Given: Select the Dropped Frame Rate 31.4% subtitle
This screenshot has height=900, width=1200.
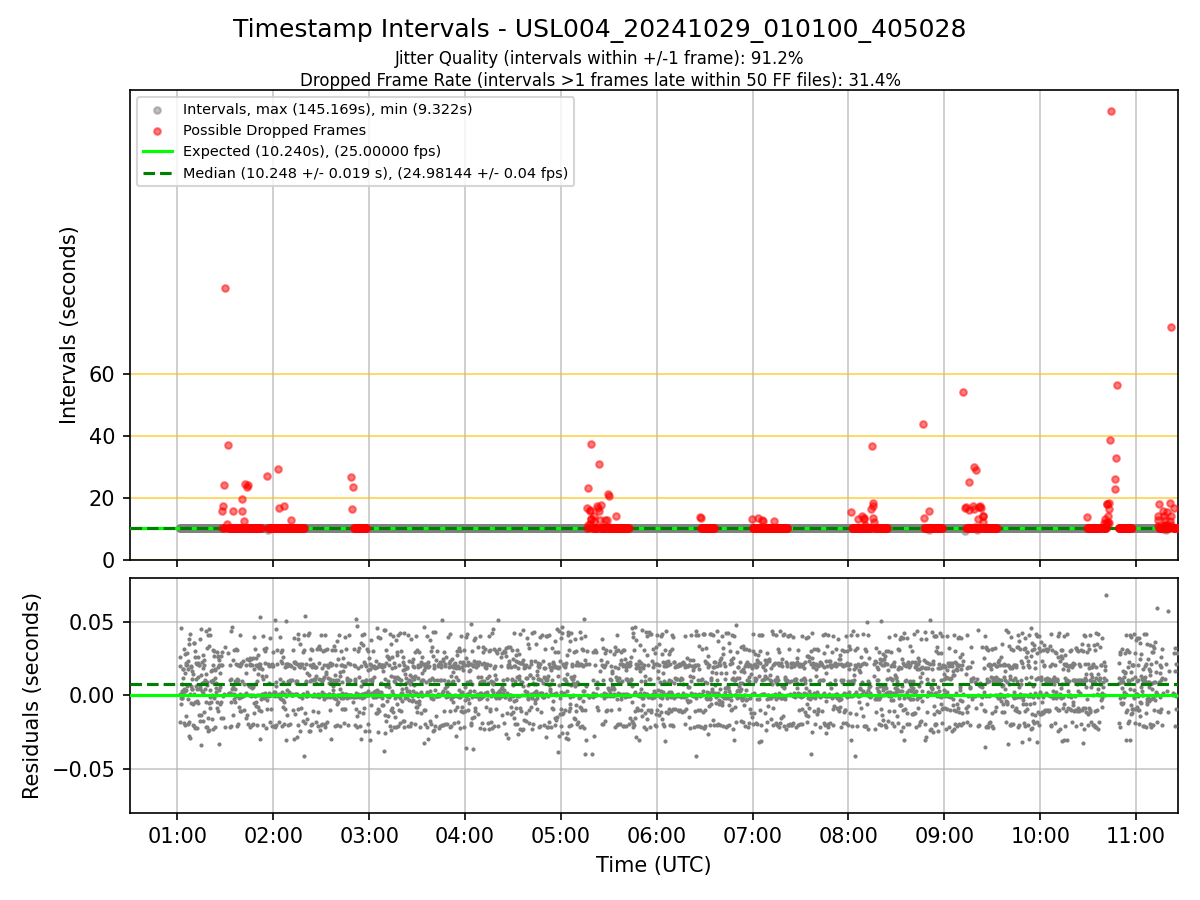Looking at the screenshot, I should click(600, 80).
